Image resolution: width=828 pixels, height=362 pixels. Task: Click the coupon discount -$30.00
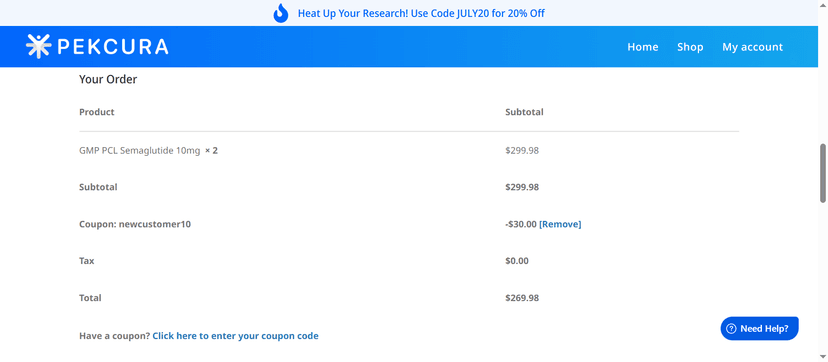(521, 224)
